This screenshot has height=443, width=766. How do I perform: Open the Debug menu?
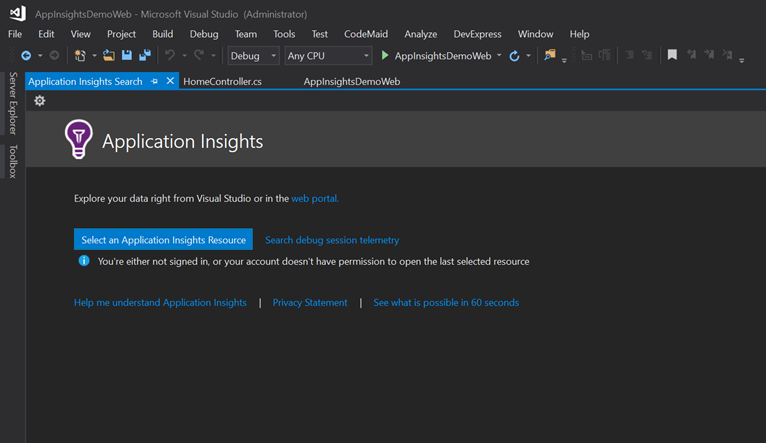[x=204, y=34]
